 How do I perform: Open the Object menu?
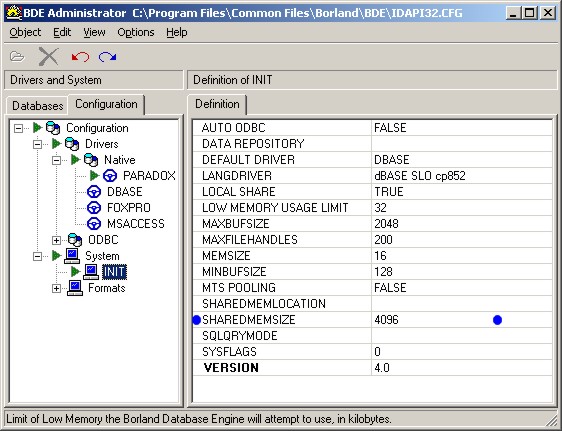[25, 32]
